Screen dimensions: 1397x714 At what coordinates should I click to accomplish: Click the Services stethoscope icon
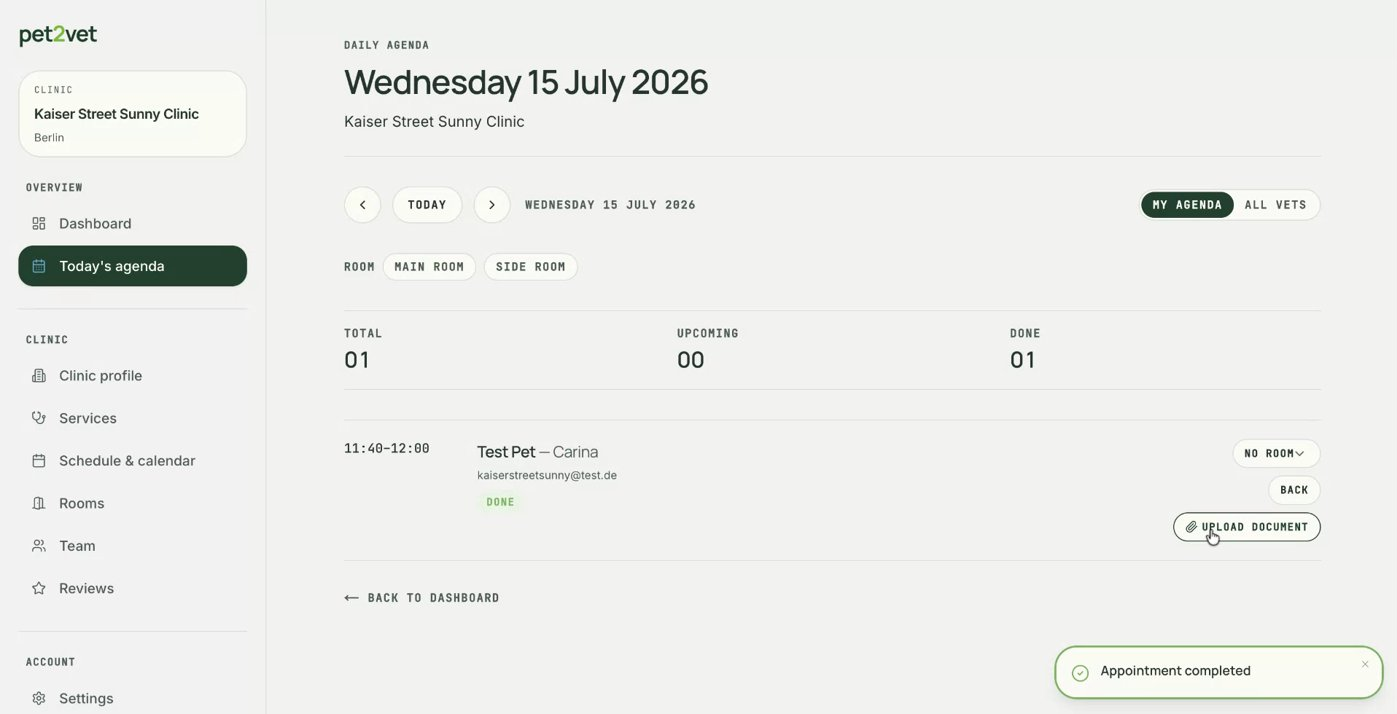click(x=39, y=418)
